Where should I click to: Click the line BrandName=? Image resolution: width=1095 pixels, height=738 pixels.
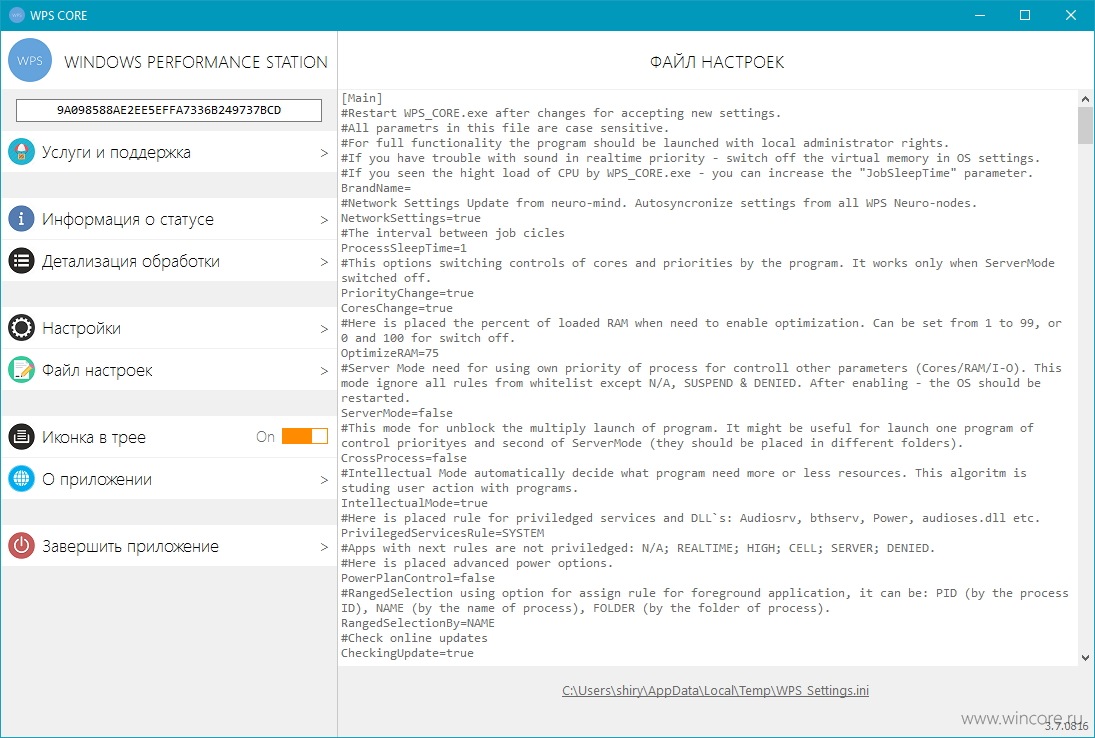[x=376, y=188]
